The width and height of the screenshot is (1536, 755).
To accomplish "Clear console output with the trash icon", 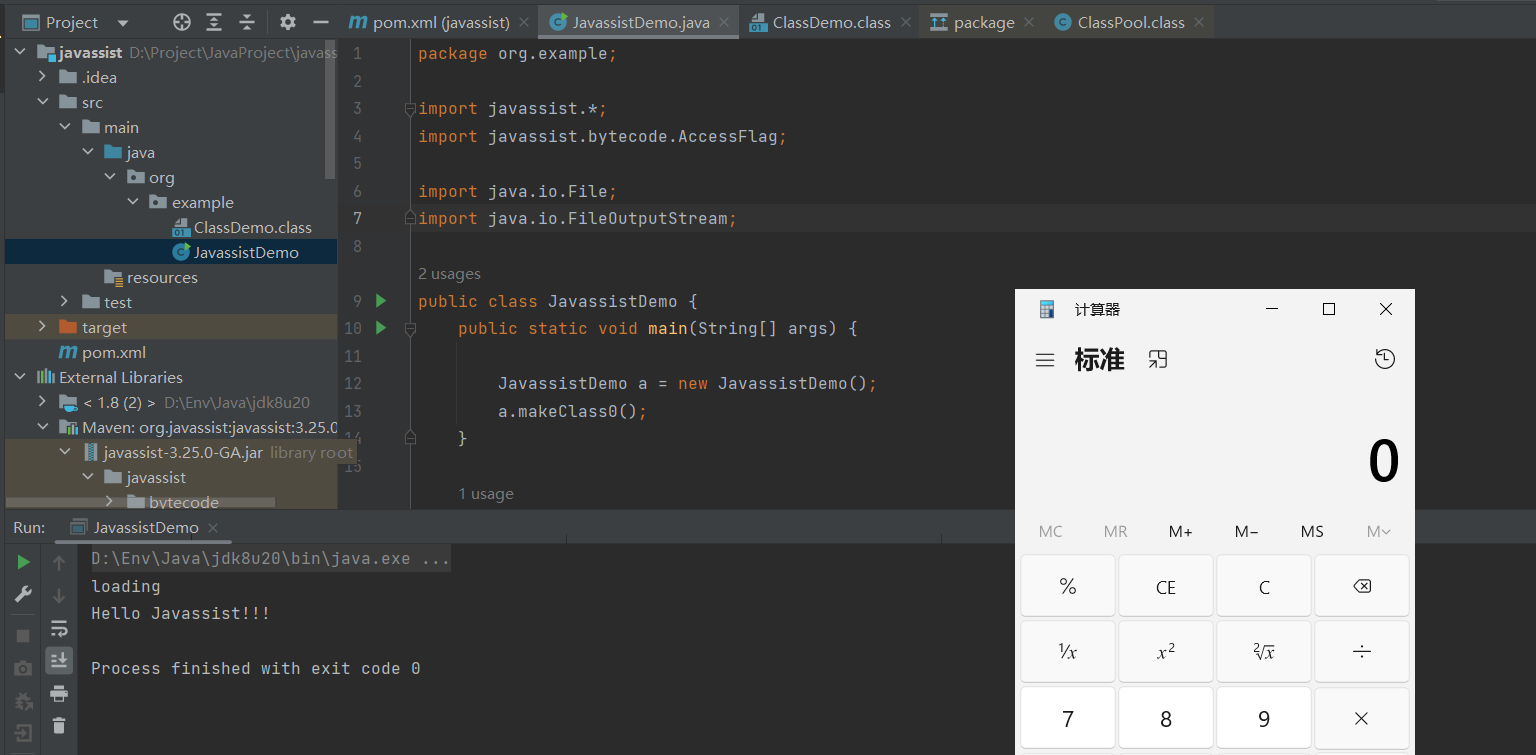I will coord(59,725).
